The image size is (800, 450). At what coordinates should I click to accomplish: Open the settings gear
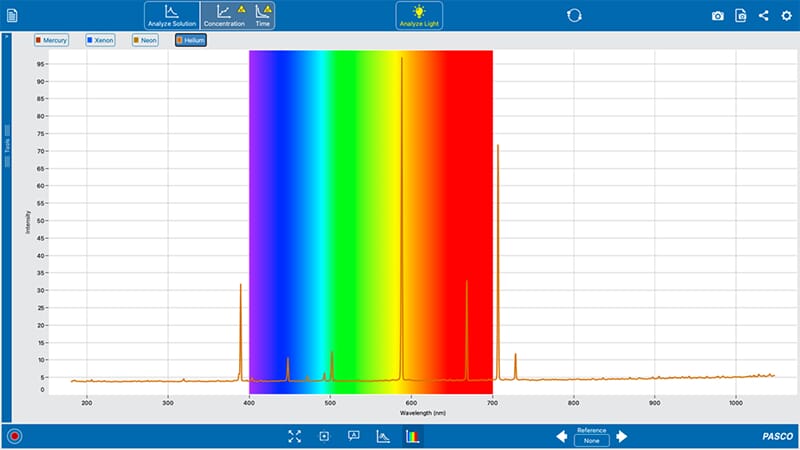(x=787, y=15)
